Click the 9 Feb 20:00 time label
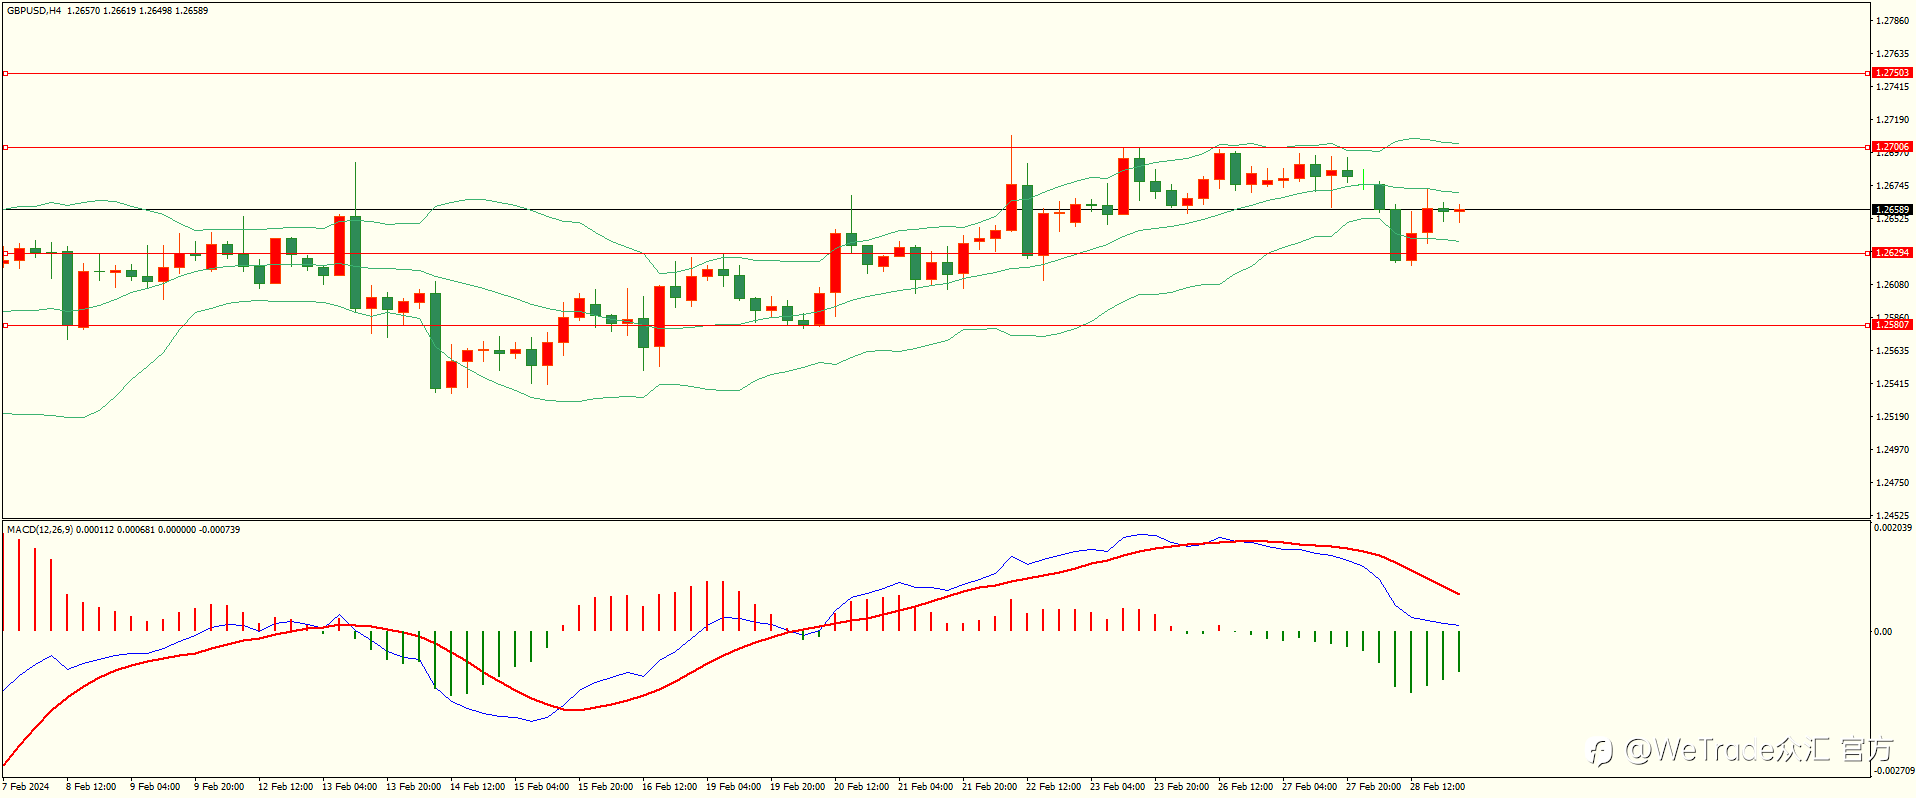 219,787
